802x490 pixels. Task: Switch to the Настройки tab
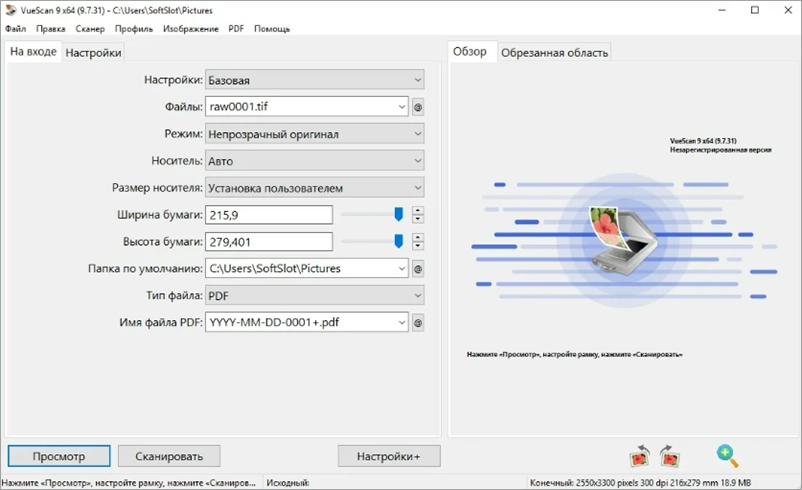tap(93, 53)
